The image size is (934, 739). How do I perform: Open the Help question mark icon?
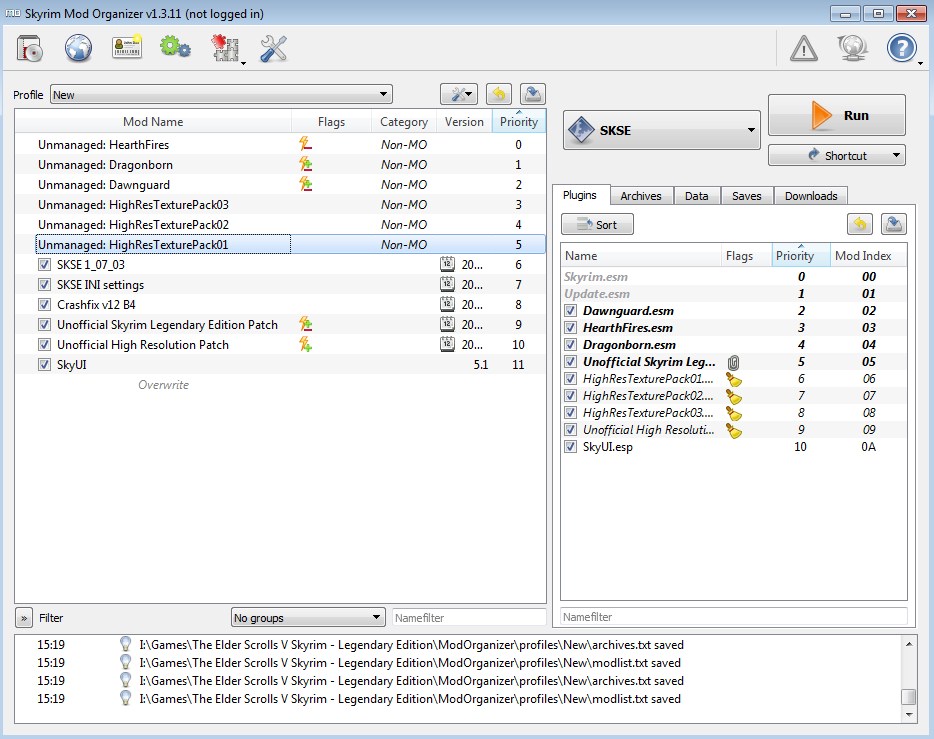[901, 48]
